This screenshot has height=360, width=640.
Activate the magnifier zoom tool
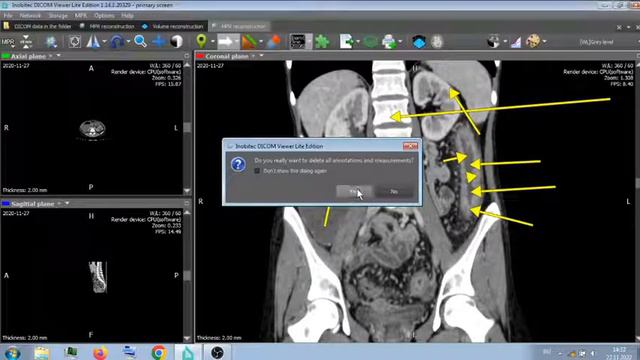[140, 41]
